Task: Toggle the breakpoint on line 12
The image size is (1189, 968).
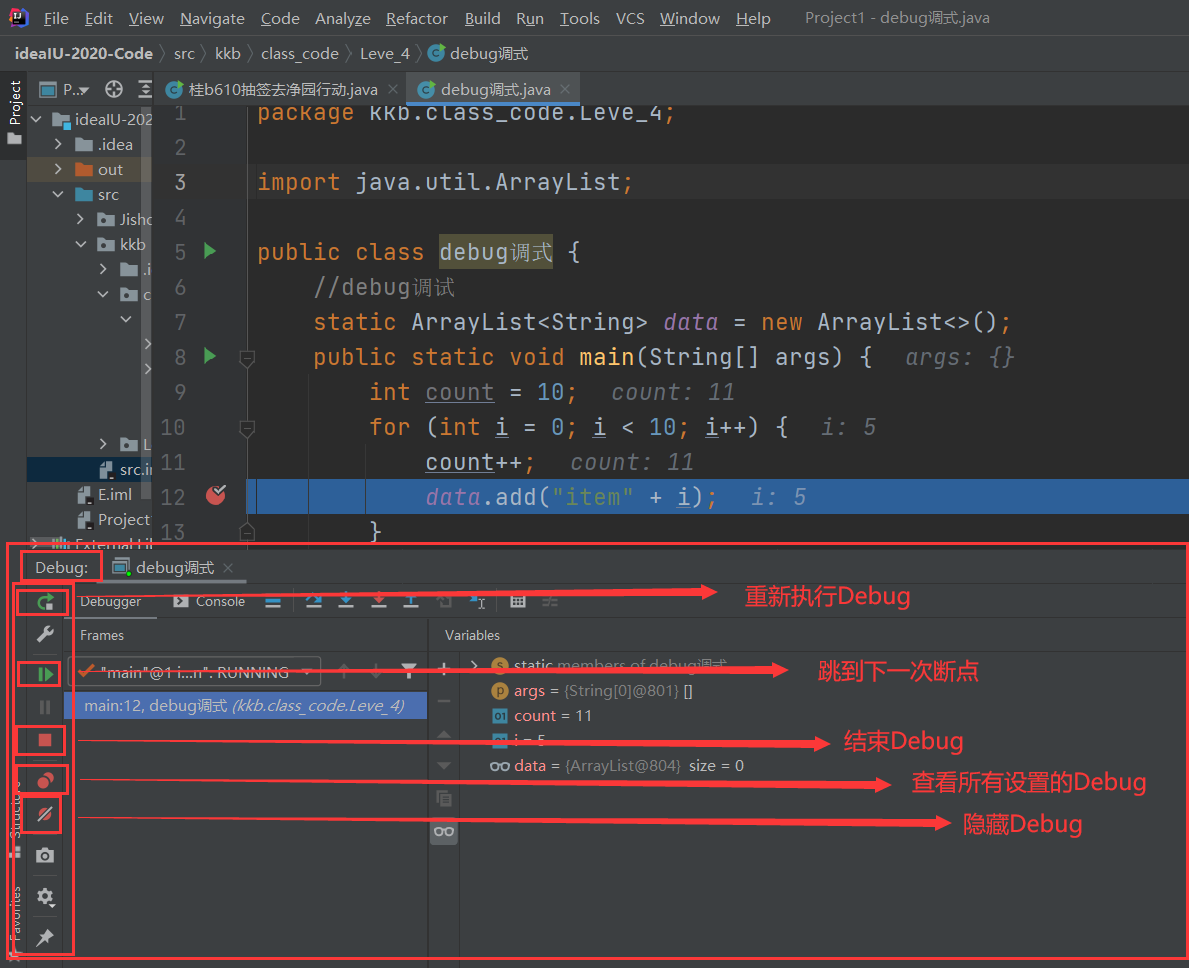Action: click(216, 496)
